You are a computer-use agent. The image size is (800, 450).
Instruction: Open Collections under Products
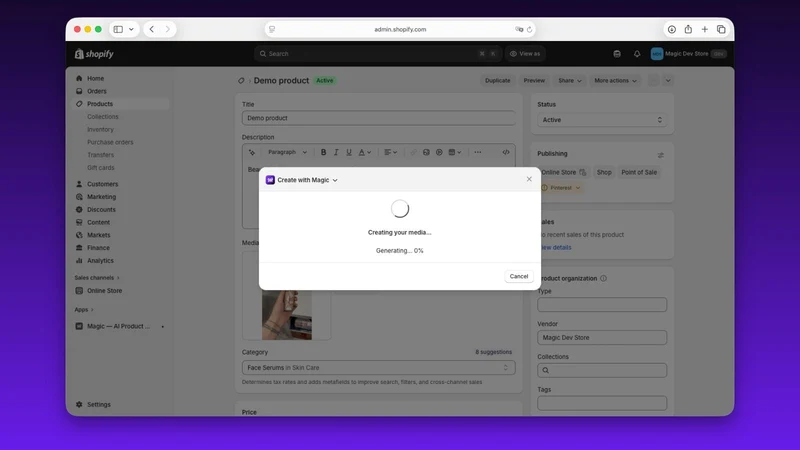(103, 117)
